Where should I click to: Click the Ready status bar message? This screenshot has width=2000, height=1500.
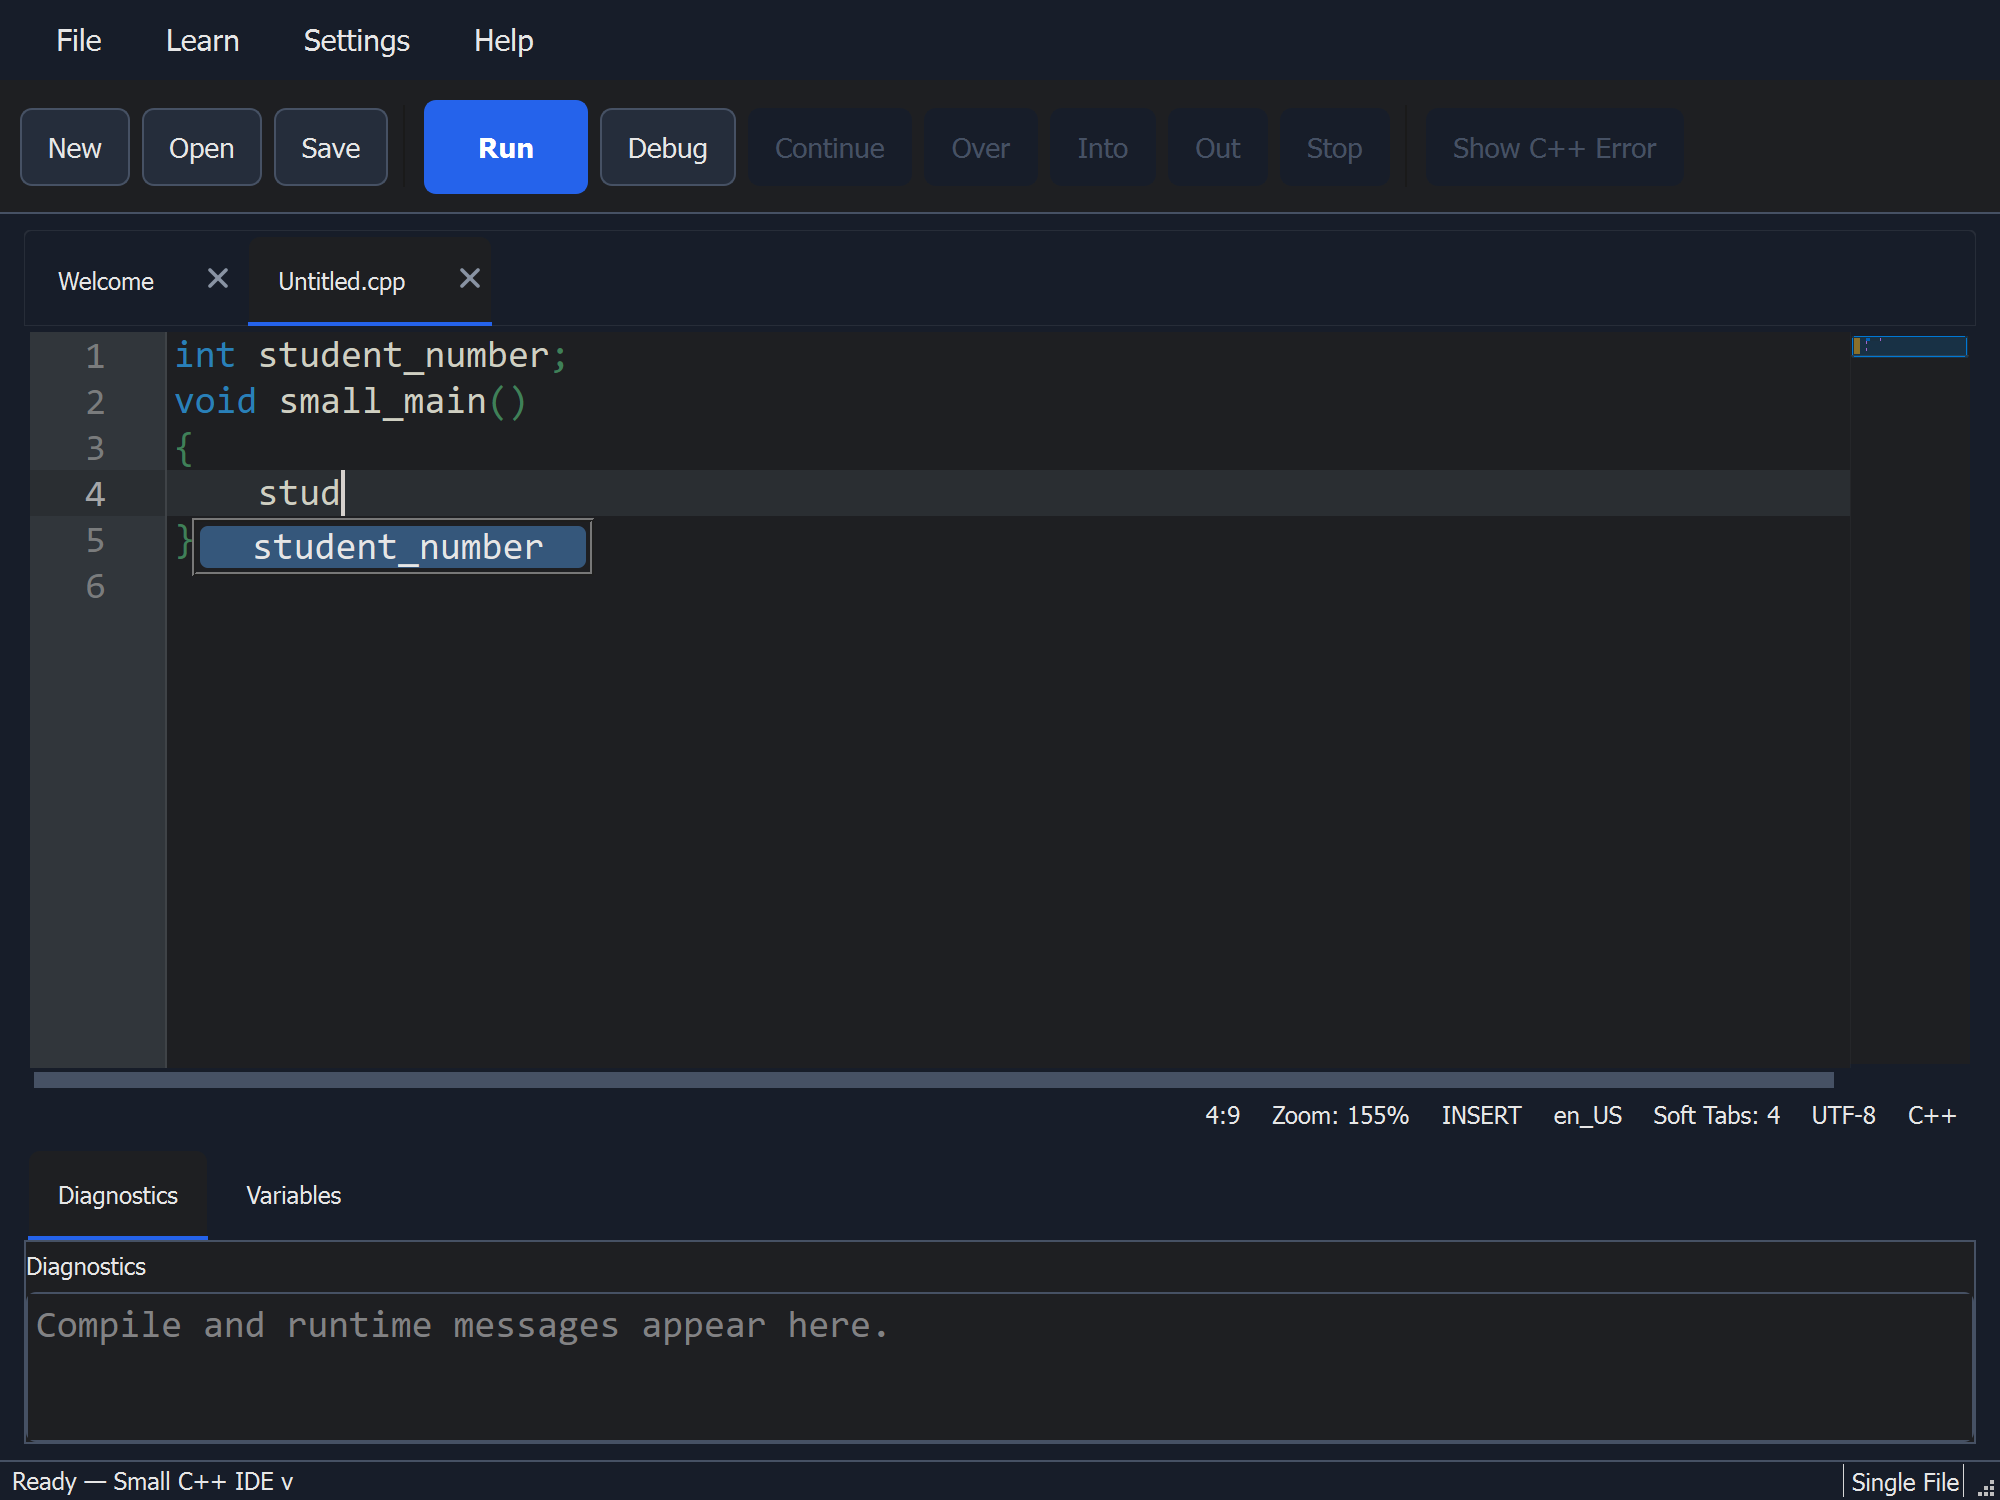[x=152, y=1482]
